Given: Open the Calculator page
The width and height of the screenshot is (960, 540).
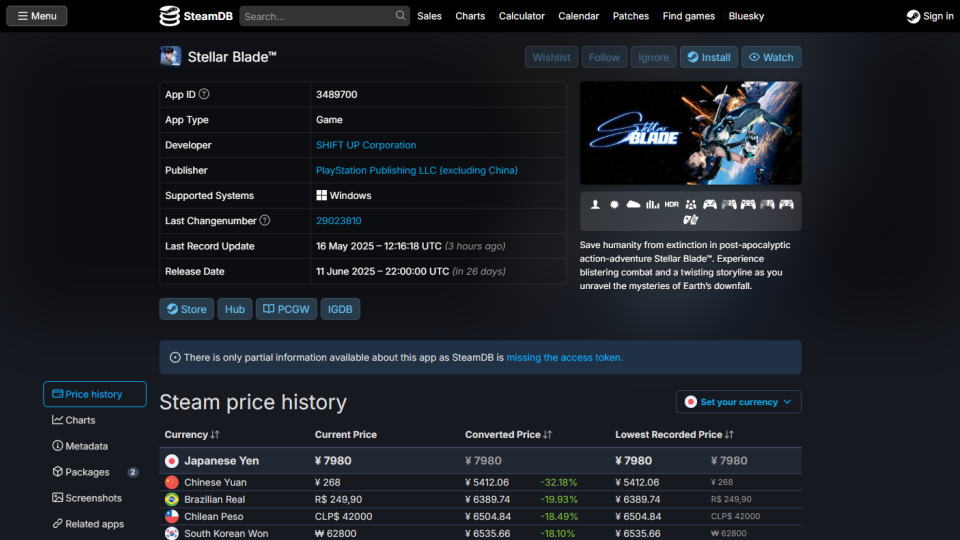Looking at the screenshot, I should point(522,16).
